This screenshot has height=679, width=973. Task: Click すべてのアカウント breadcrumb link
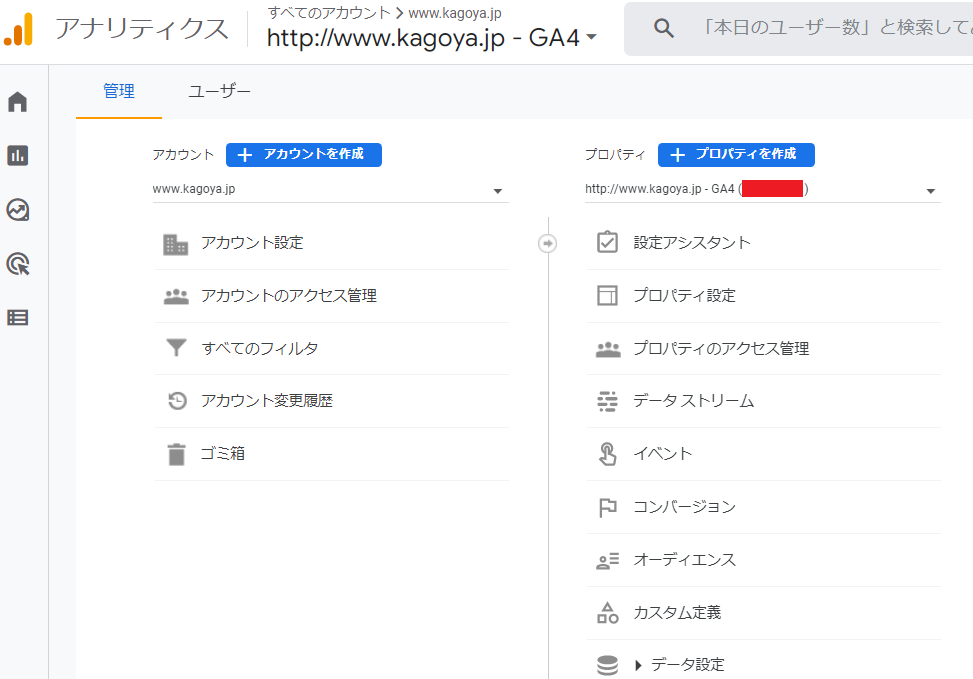point(329,12)
